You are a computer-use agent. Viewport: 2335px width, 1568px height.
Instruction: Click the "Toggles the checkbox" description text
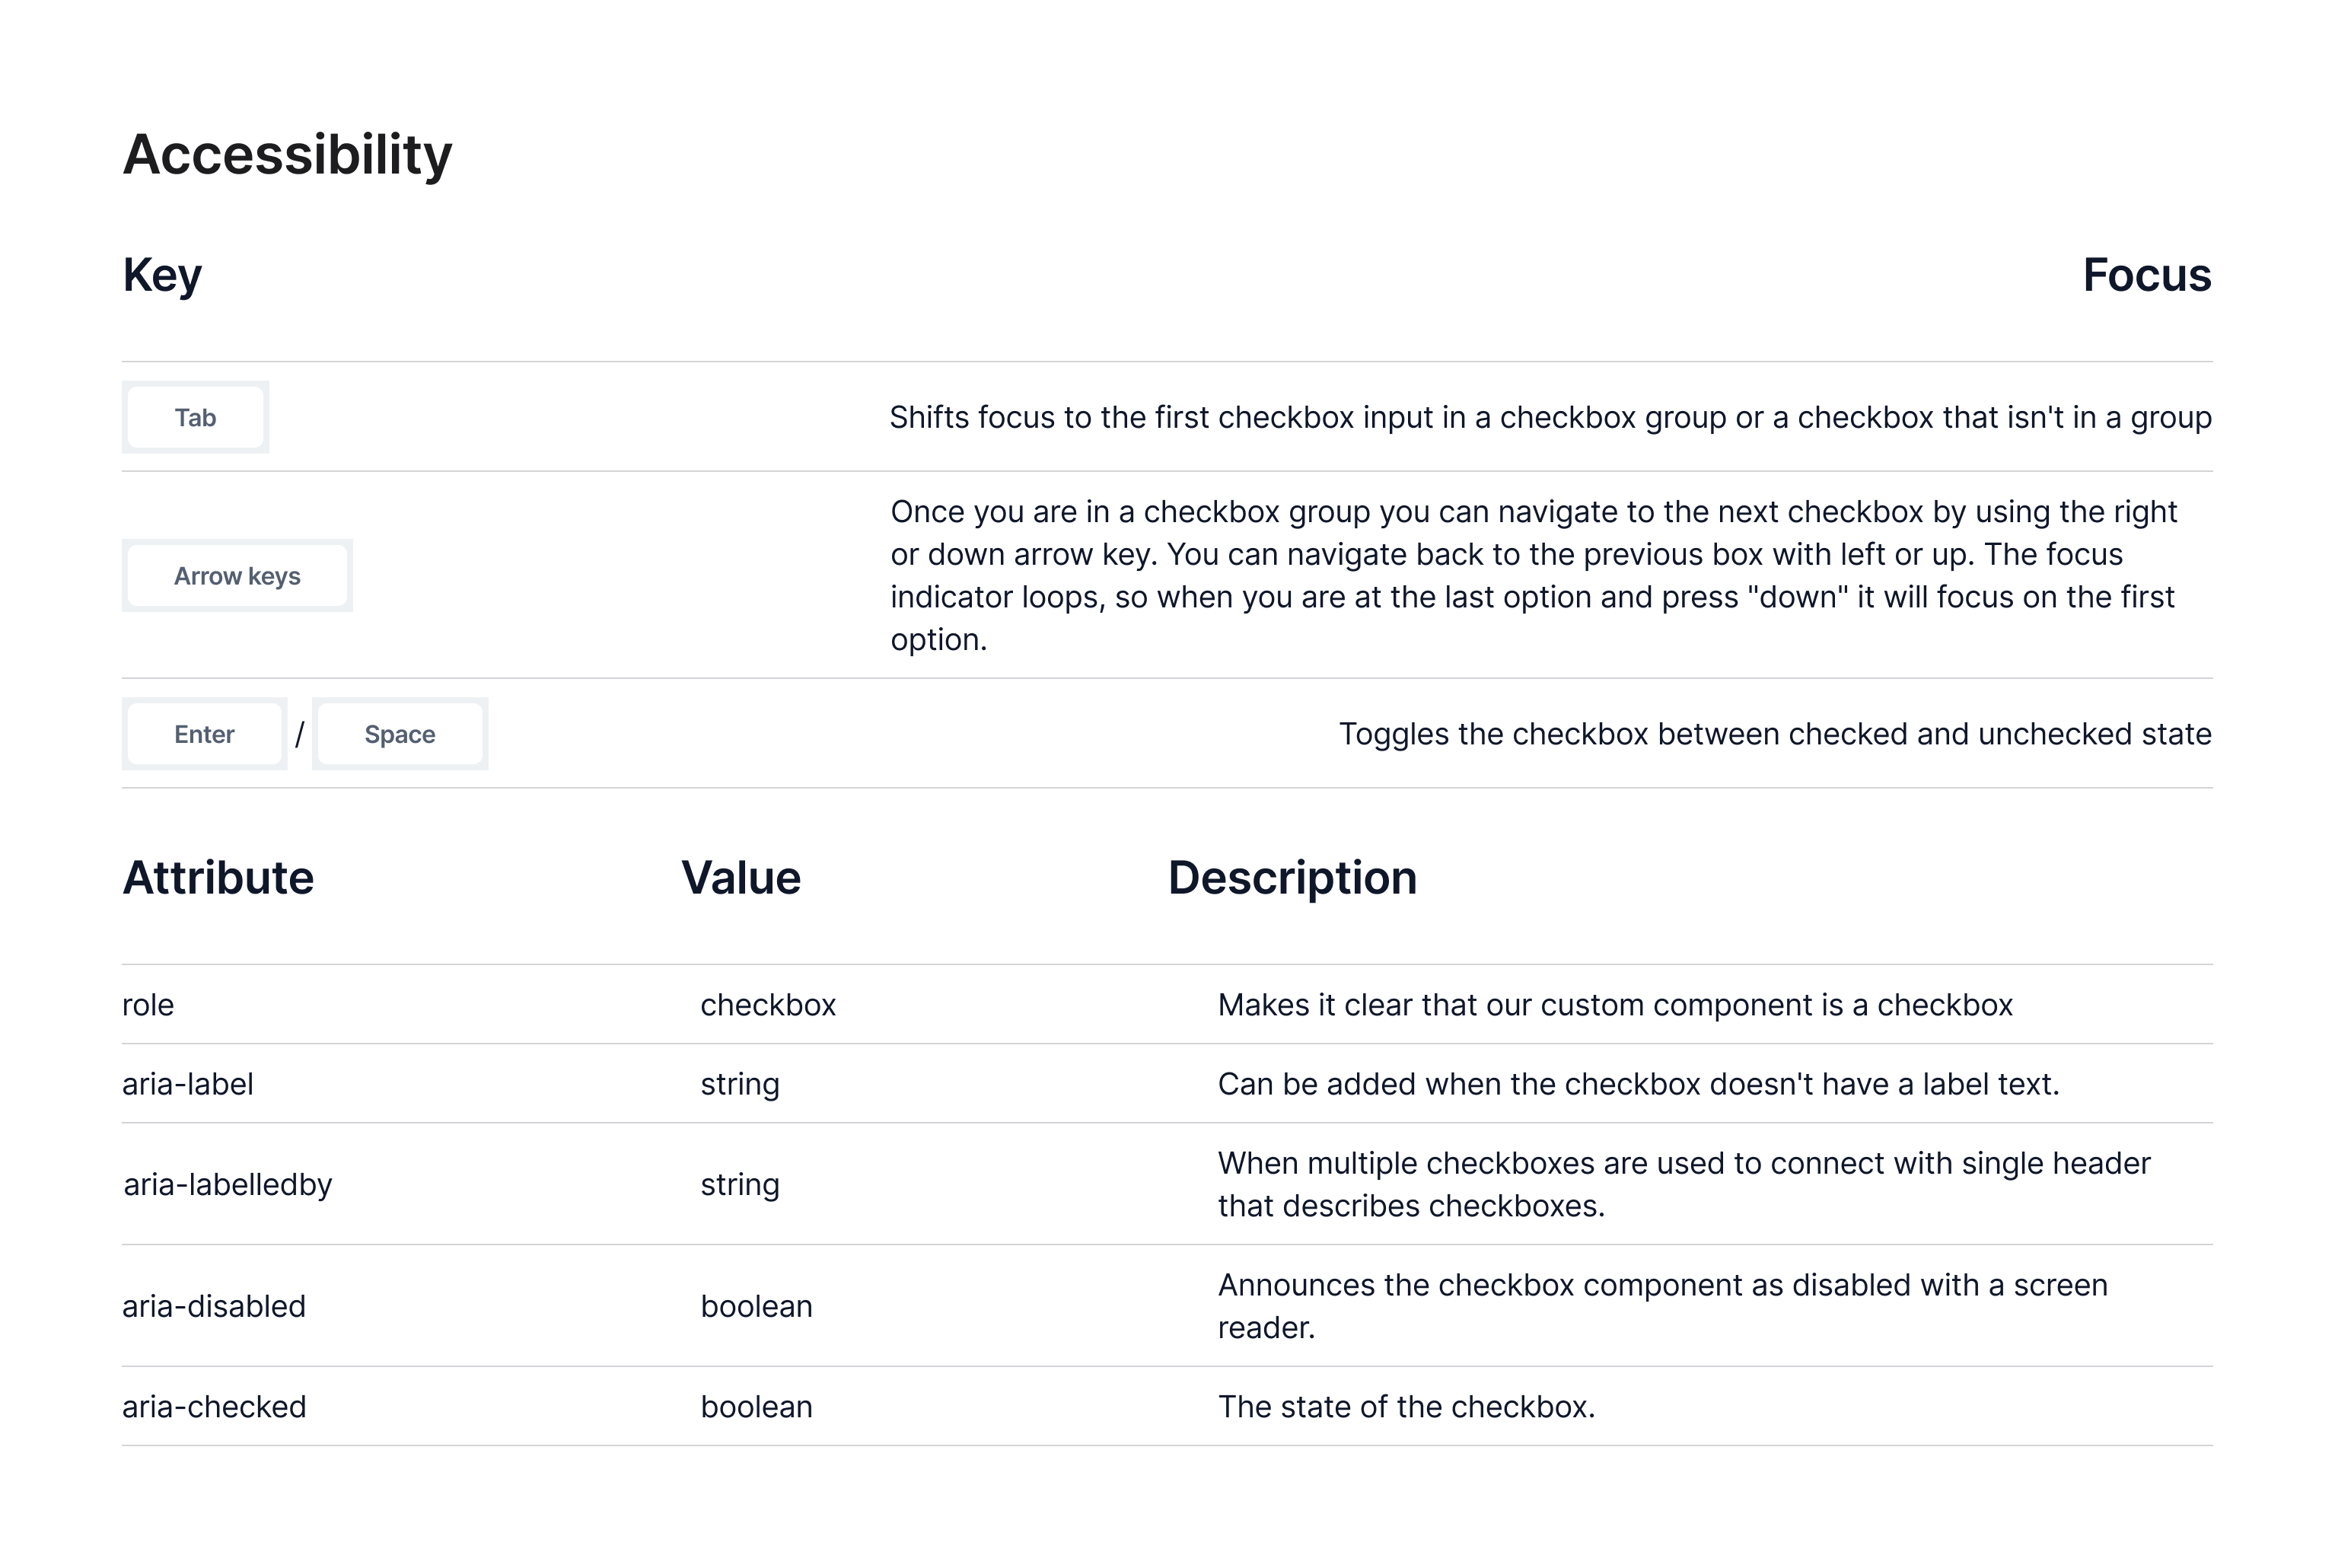click(1775, 734)
